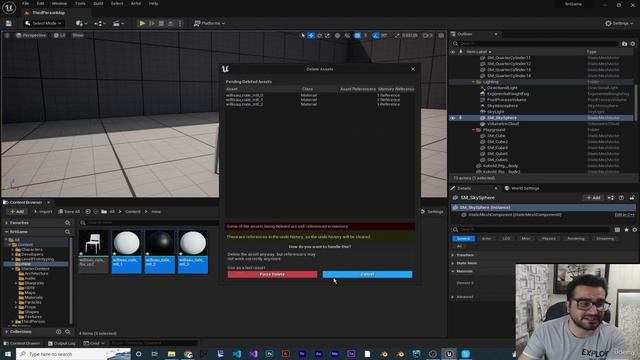The width and height of the screenshot is (640, 360).
Task: Click Add button in Content Browser
Action: [x=17, y=211]
